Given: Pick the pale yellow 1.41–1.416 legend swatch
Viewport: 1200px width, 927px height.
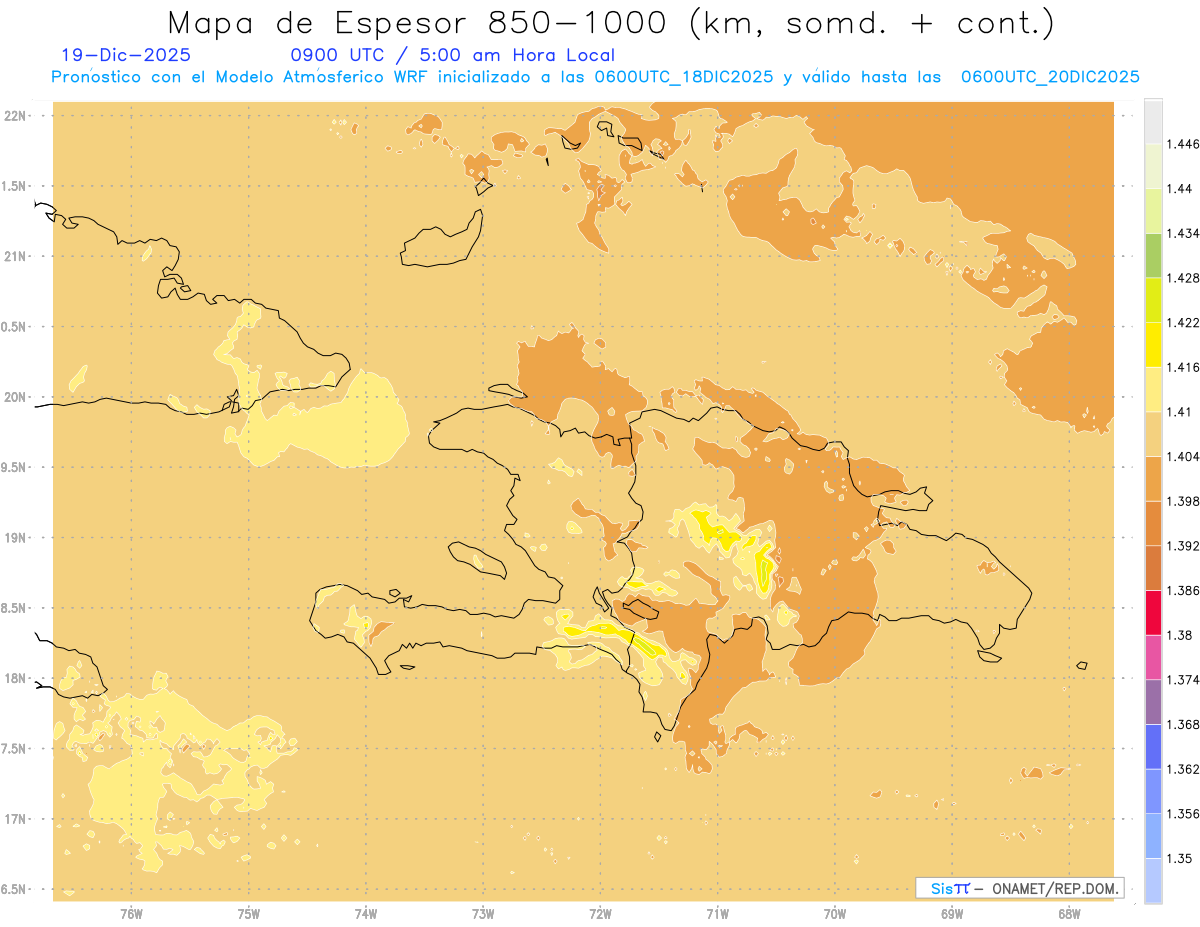Looking at the screenshot, I should (x=1153, y=389).
